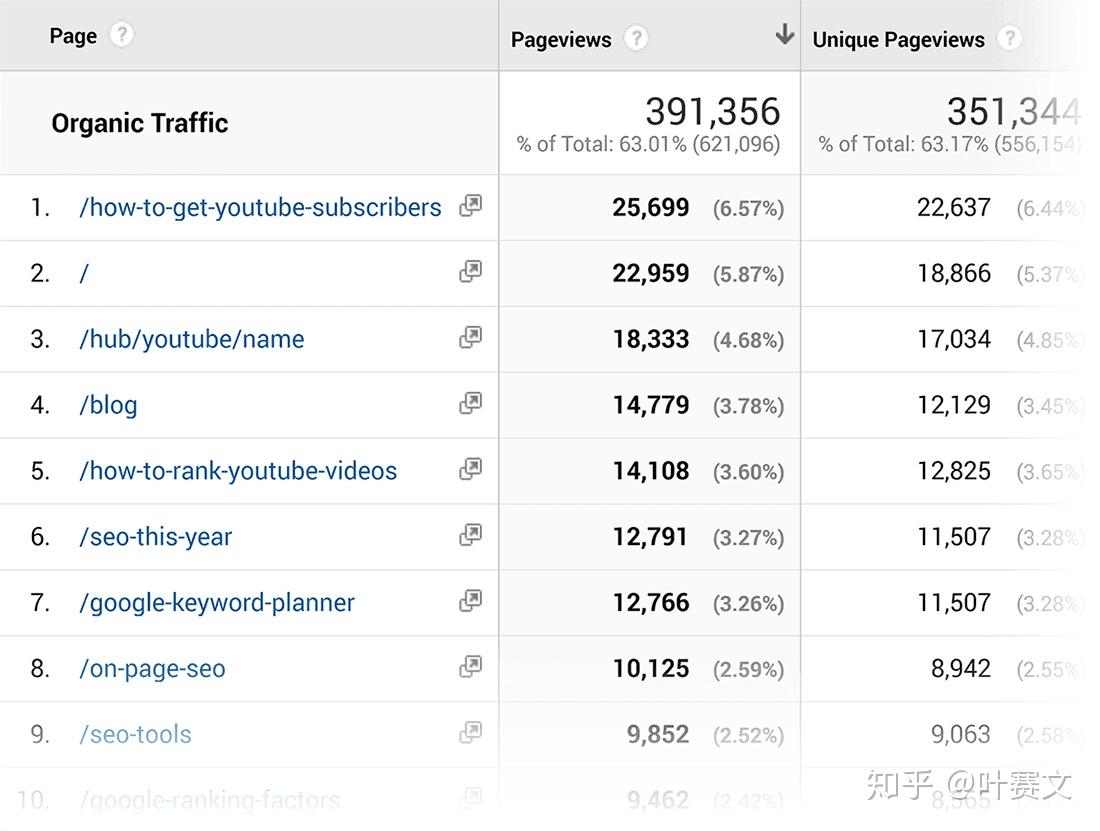The width and height of the screenshot is (1100, 831).
Task: Click the help icon beside Pageviews header
Action: (636, 39)
